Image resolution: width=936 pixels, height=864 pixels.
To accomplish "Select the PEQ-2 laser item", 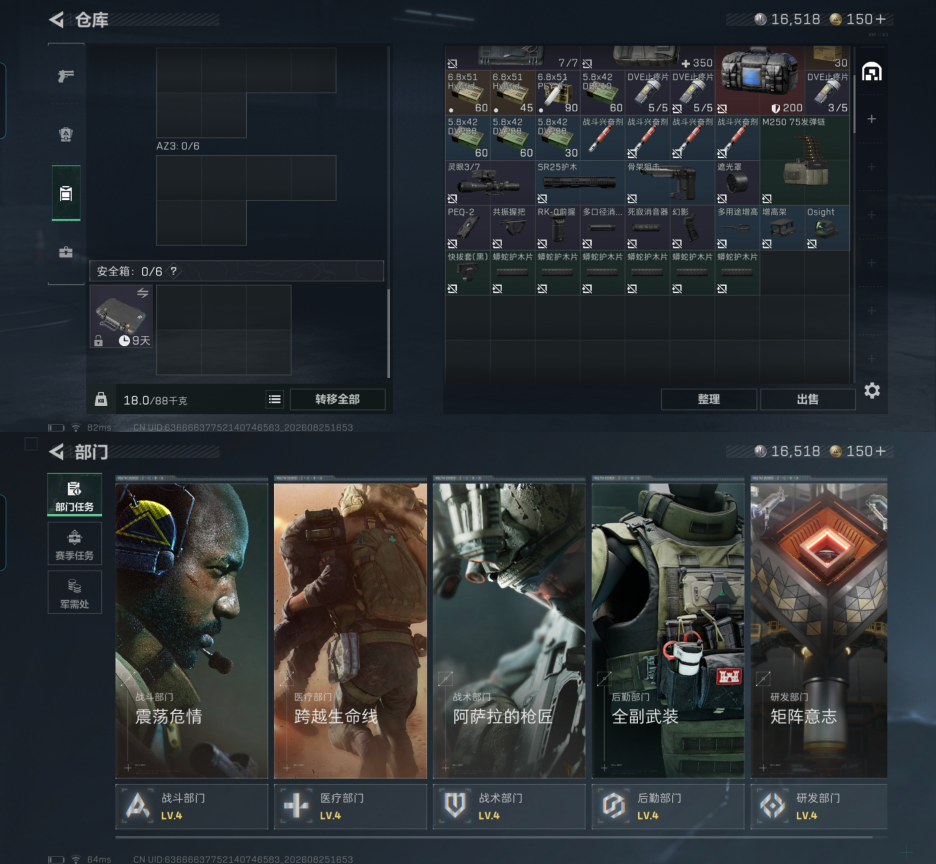I will coord(467,227).
